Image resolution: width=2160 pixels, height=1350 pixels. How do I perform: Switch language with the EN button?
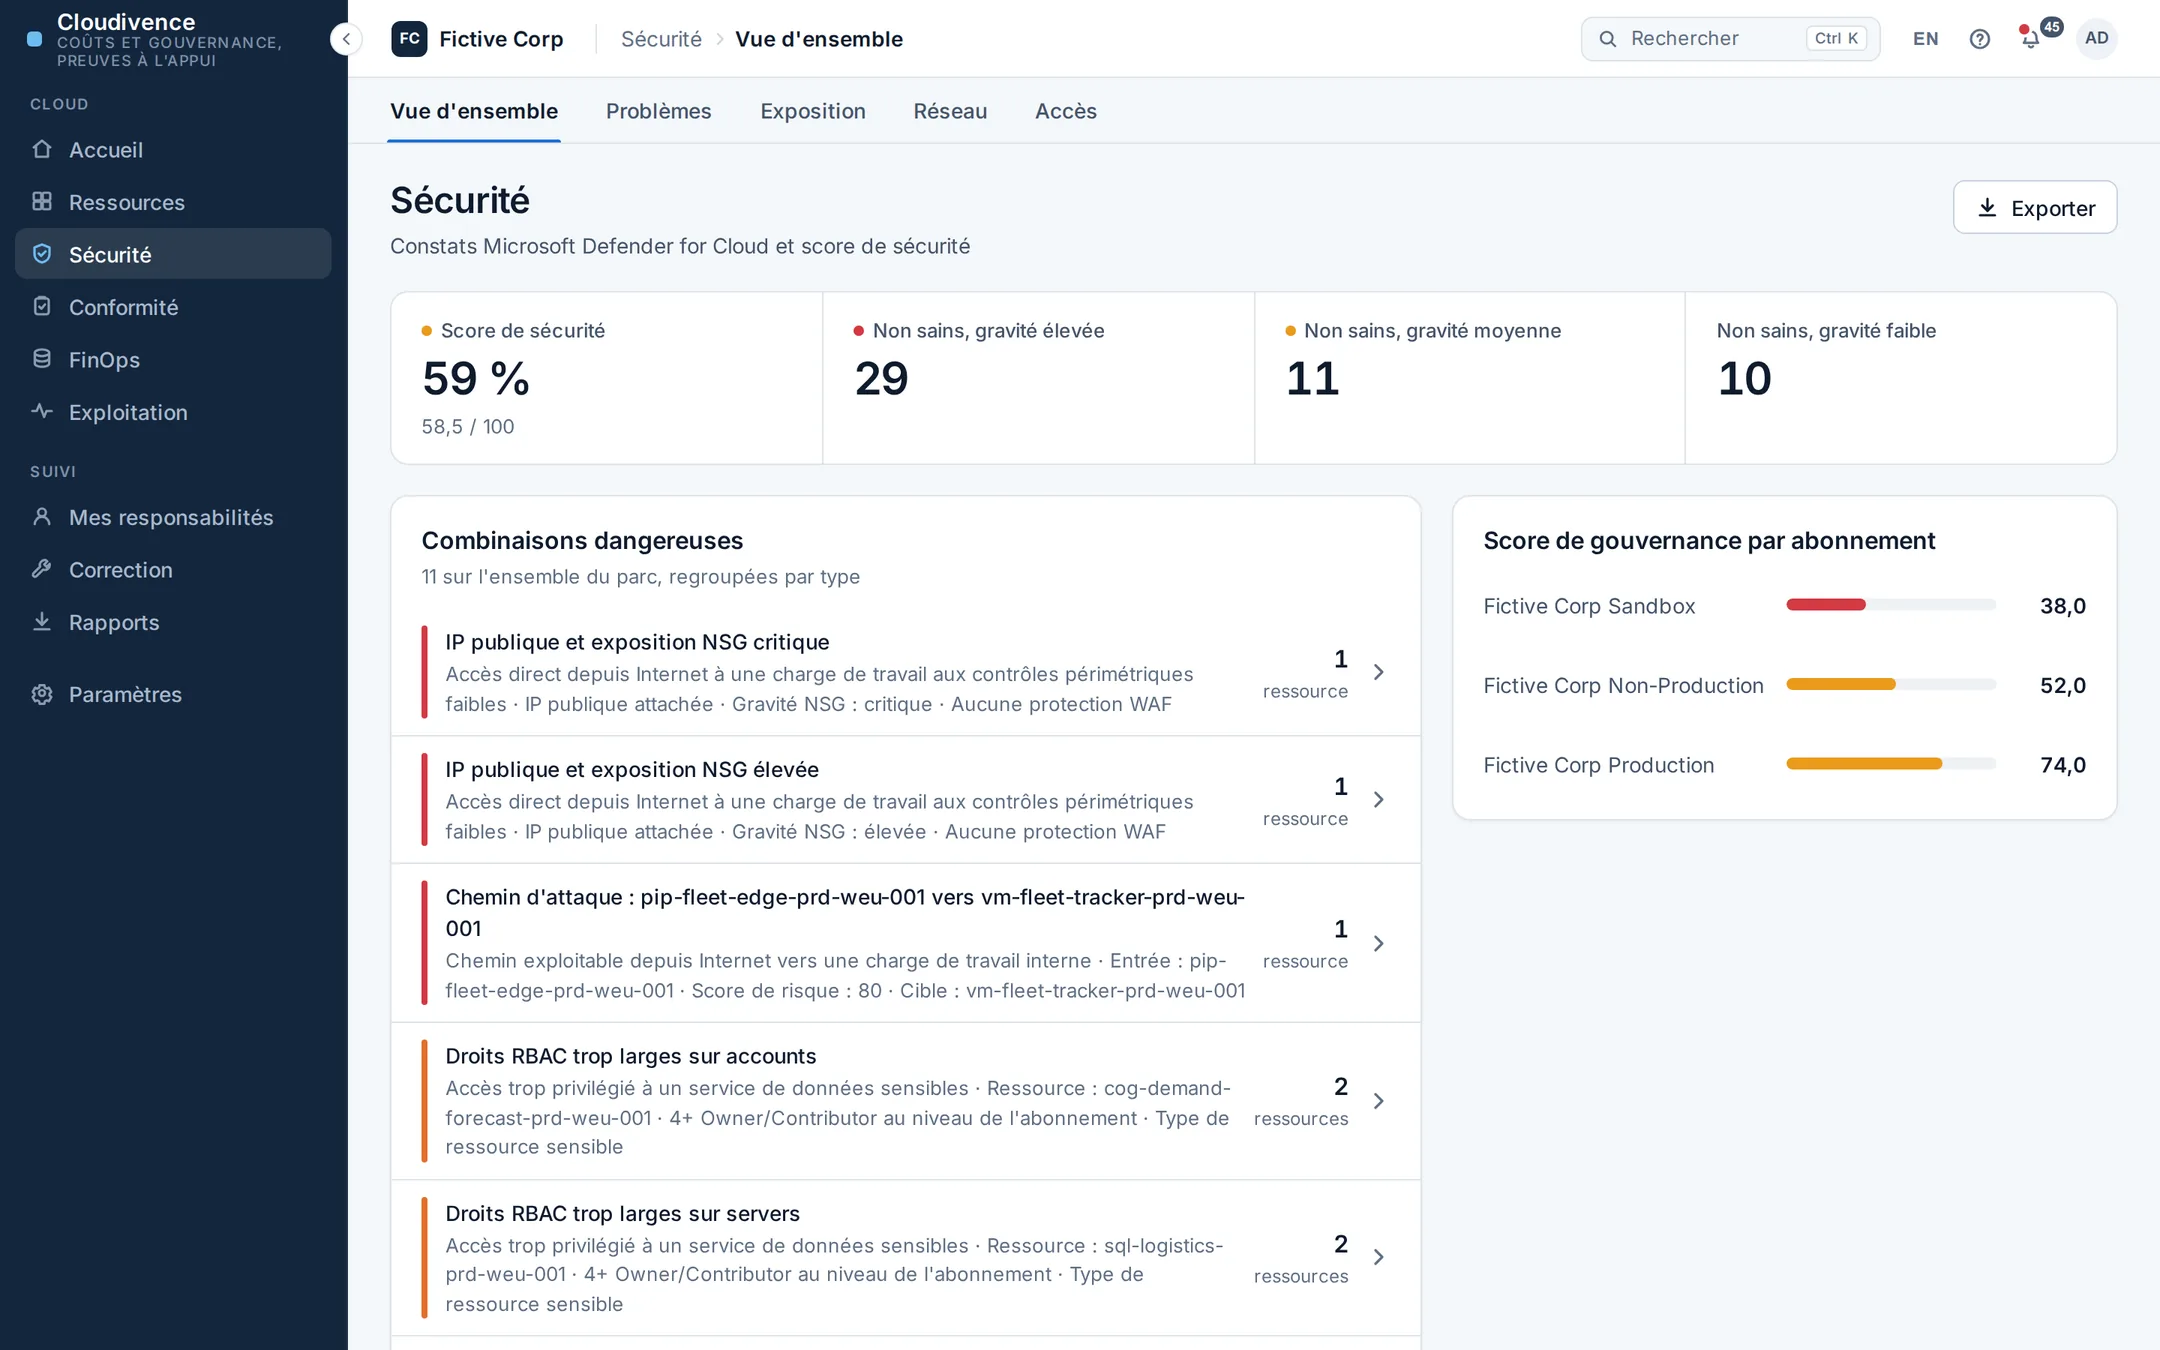(x=1925, y=39)
